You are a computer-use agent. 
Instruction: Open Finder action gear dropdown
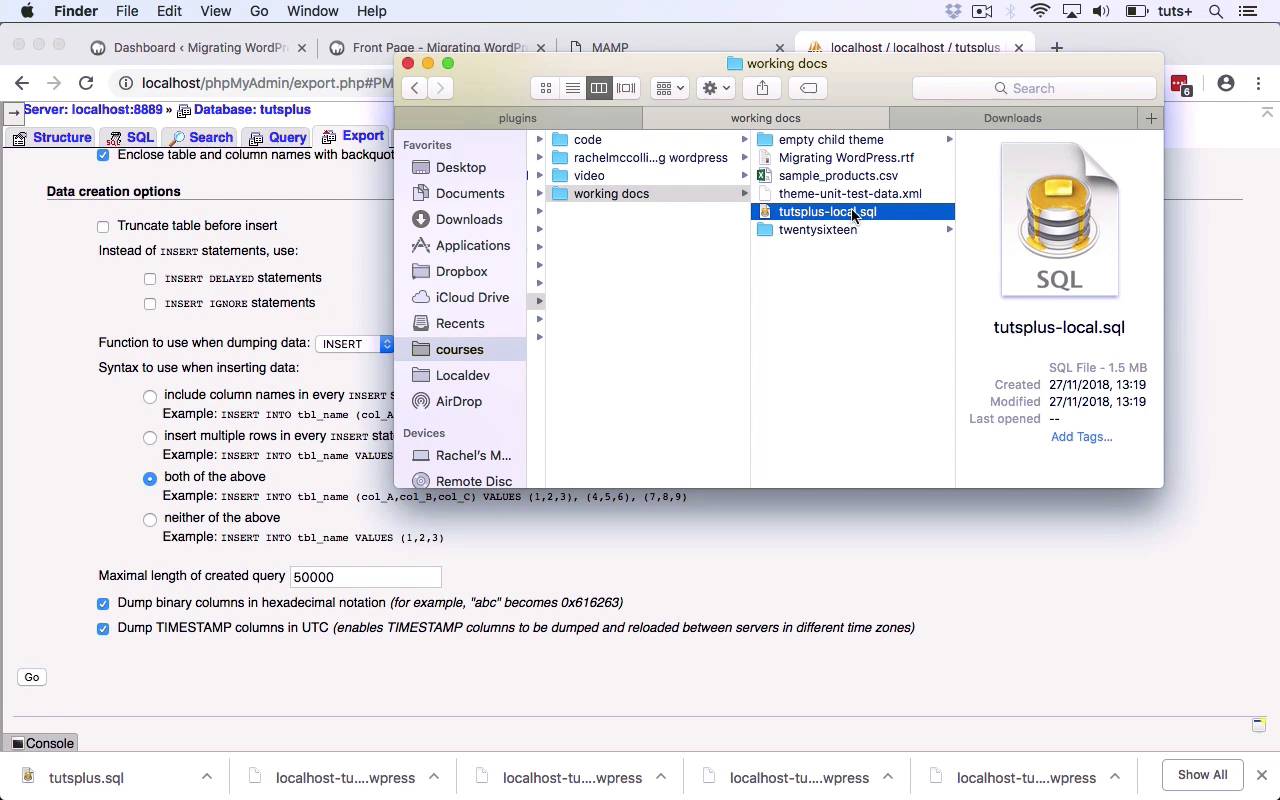[x=716, y=88]
